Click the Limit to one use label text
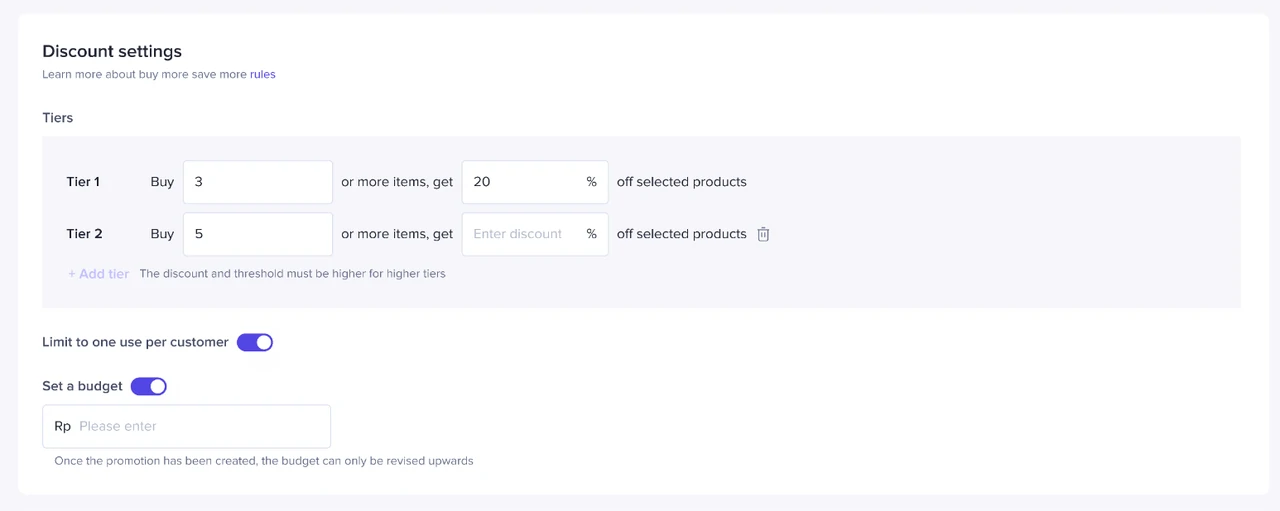Screen dimensions: 1280x511 click(x=135, y=342)
